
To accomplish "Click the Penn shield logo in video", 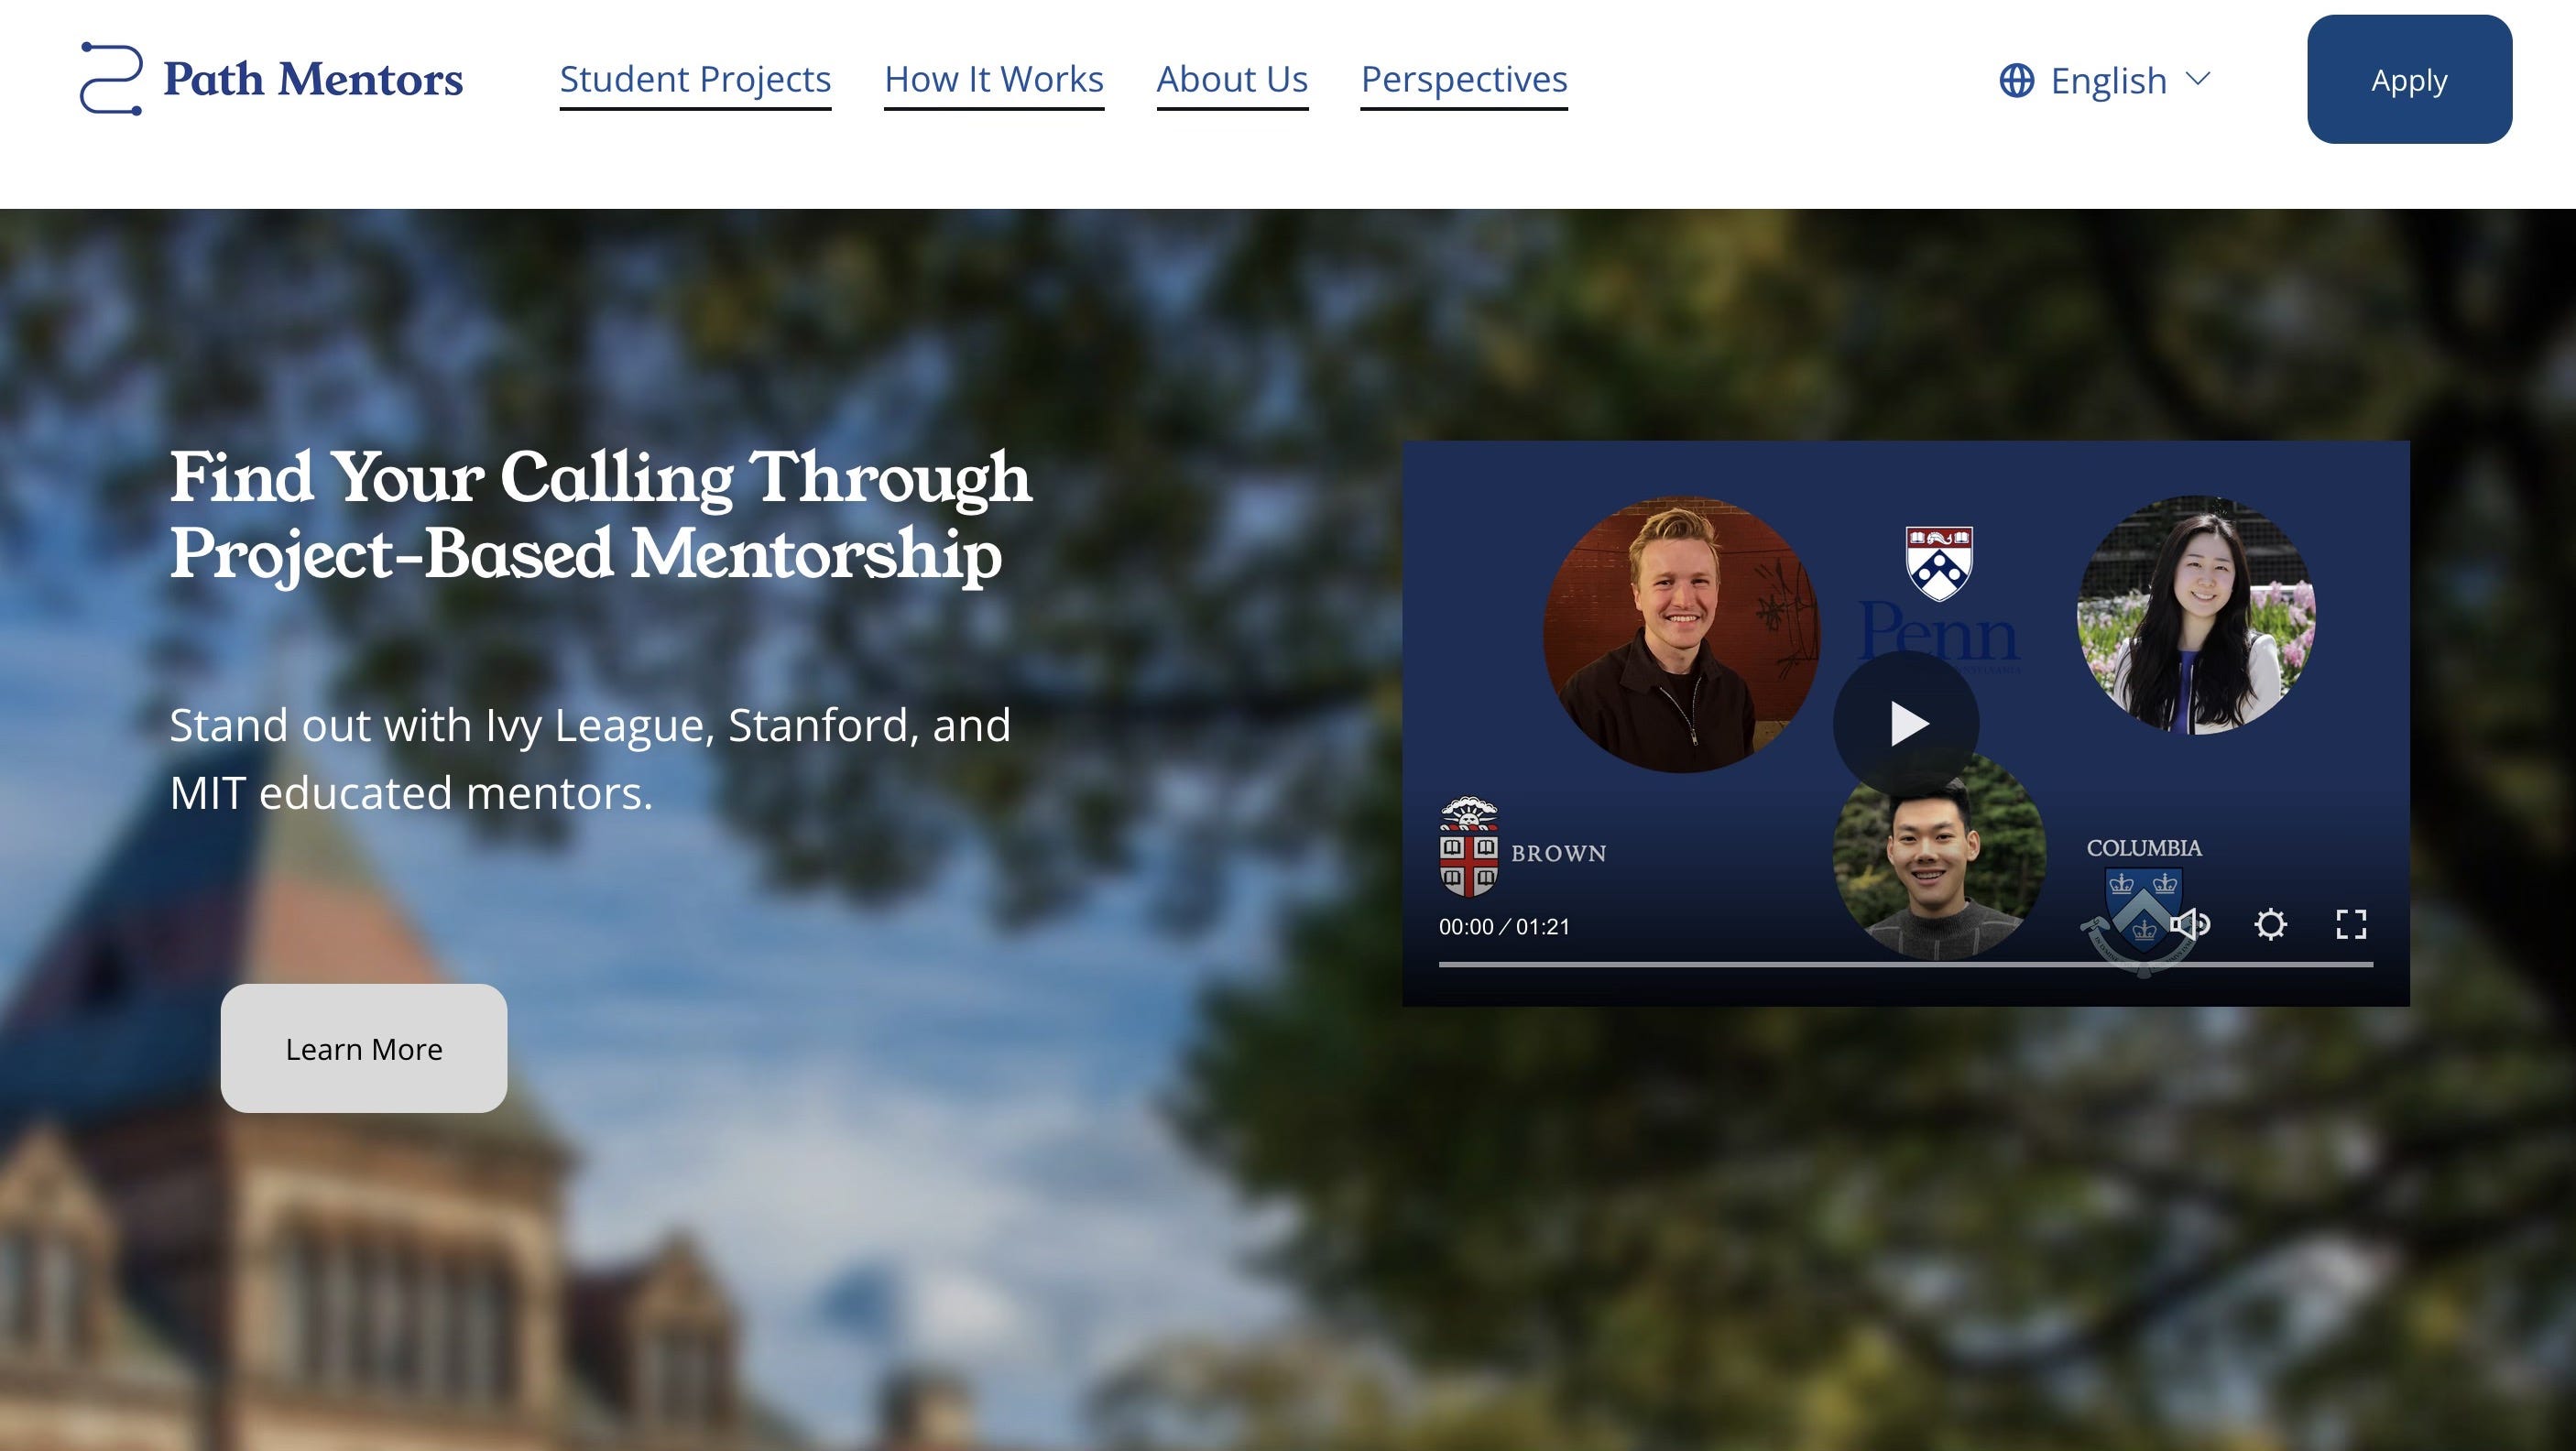I will pos(1938,563).
